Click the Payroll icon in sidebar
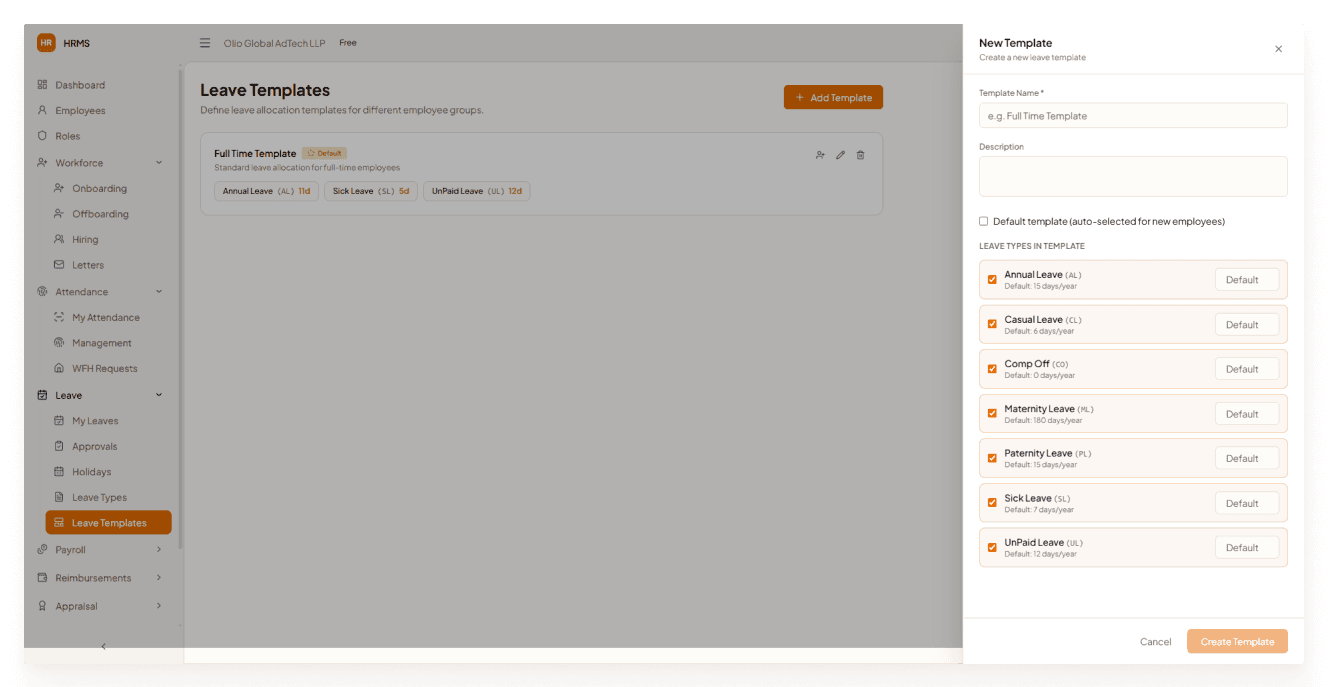Viewport: 1328px width, 687px height. click(42, 550)
